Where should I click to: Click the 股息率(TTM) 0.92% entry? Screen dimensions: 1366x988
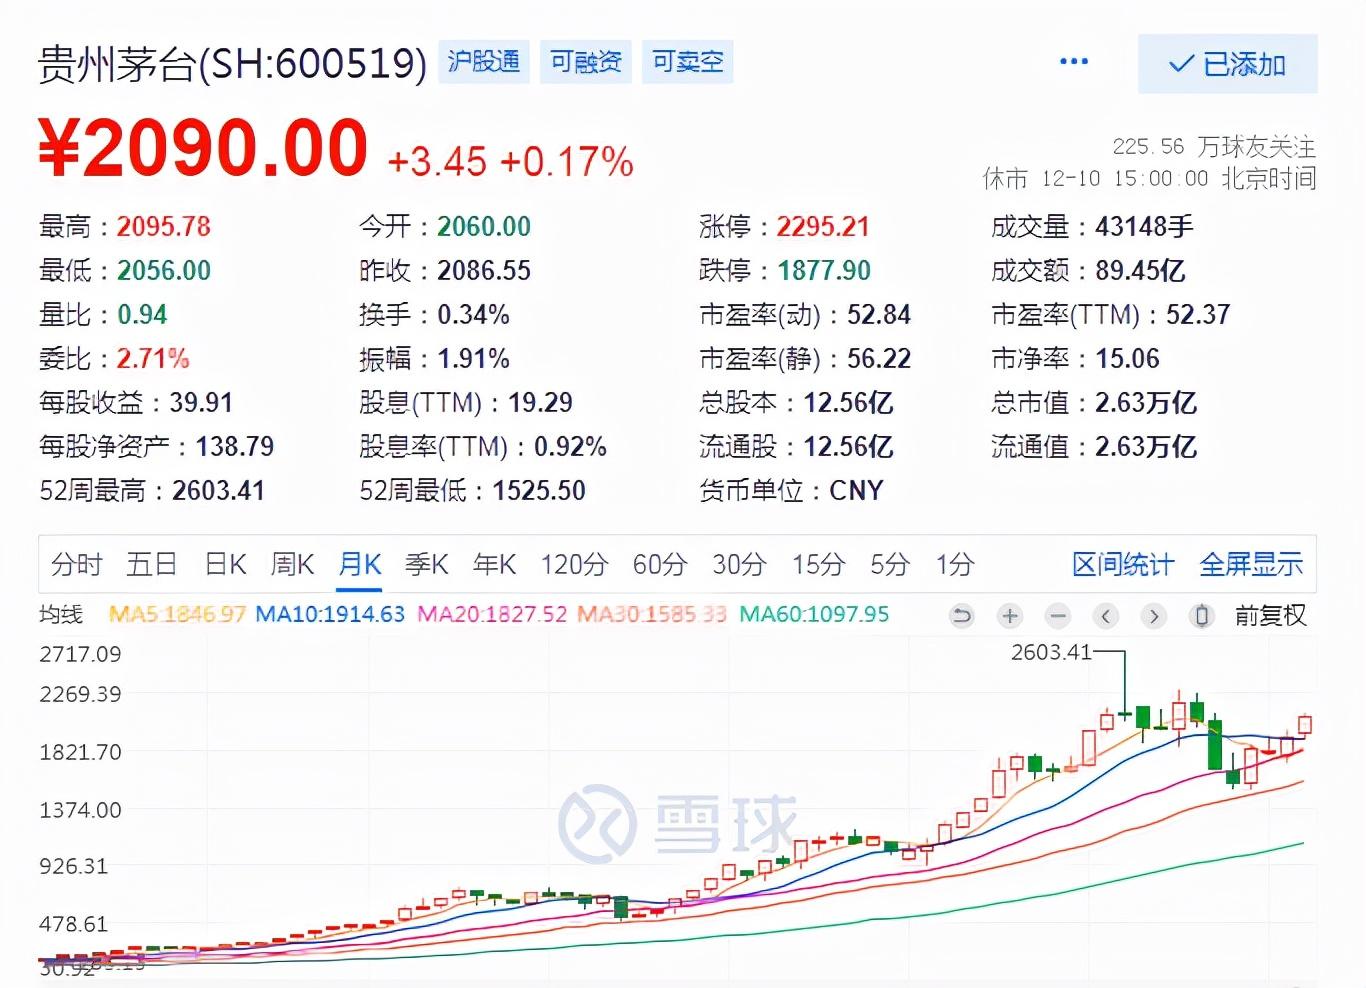pos(483,447)
